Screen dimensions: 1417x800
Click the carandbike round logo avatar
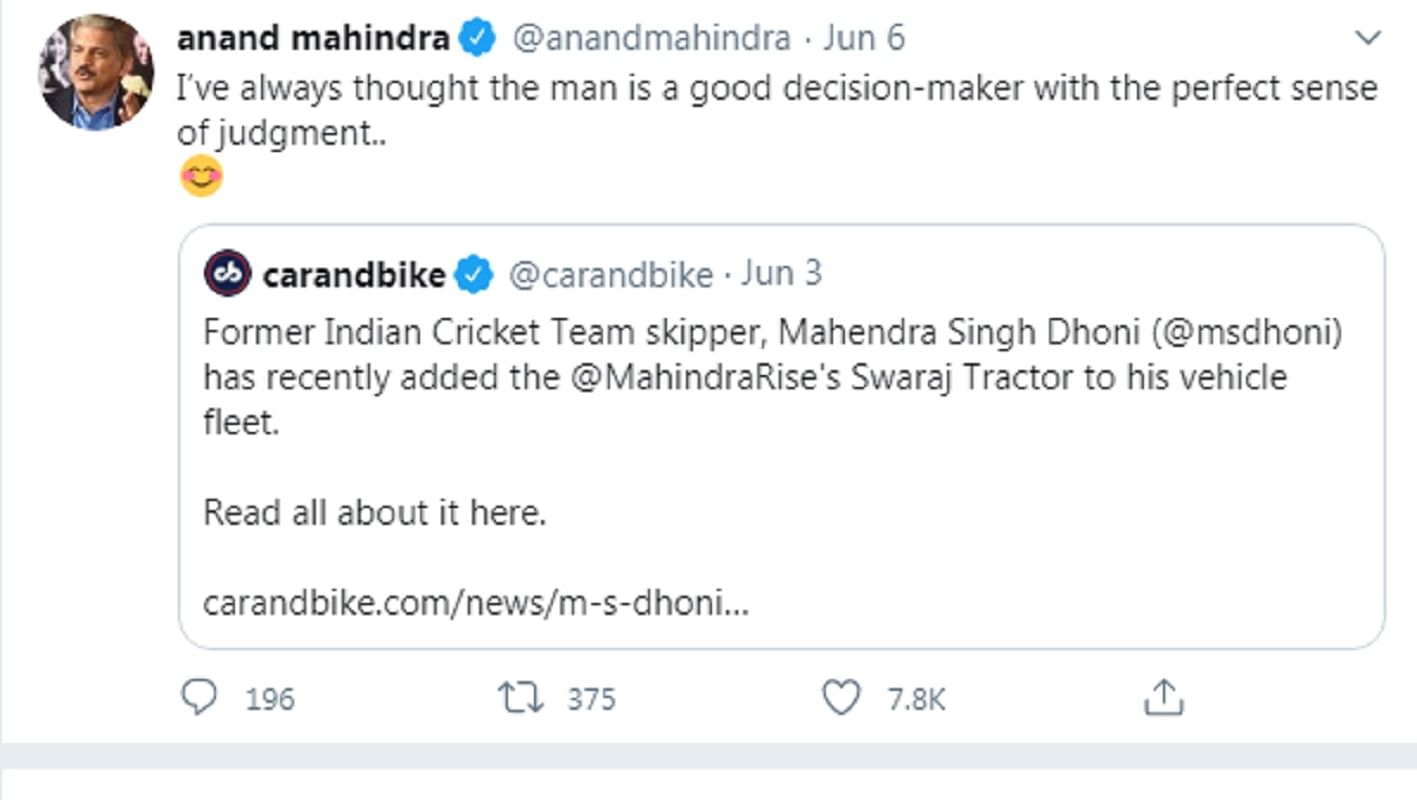(x=228, y=274)
